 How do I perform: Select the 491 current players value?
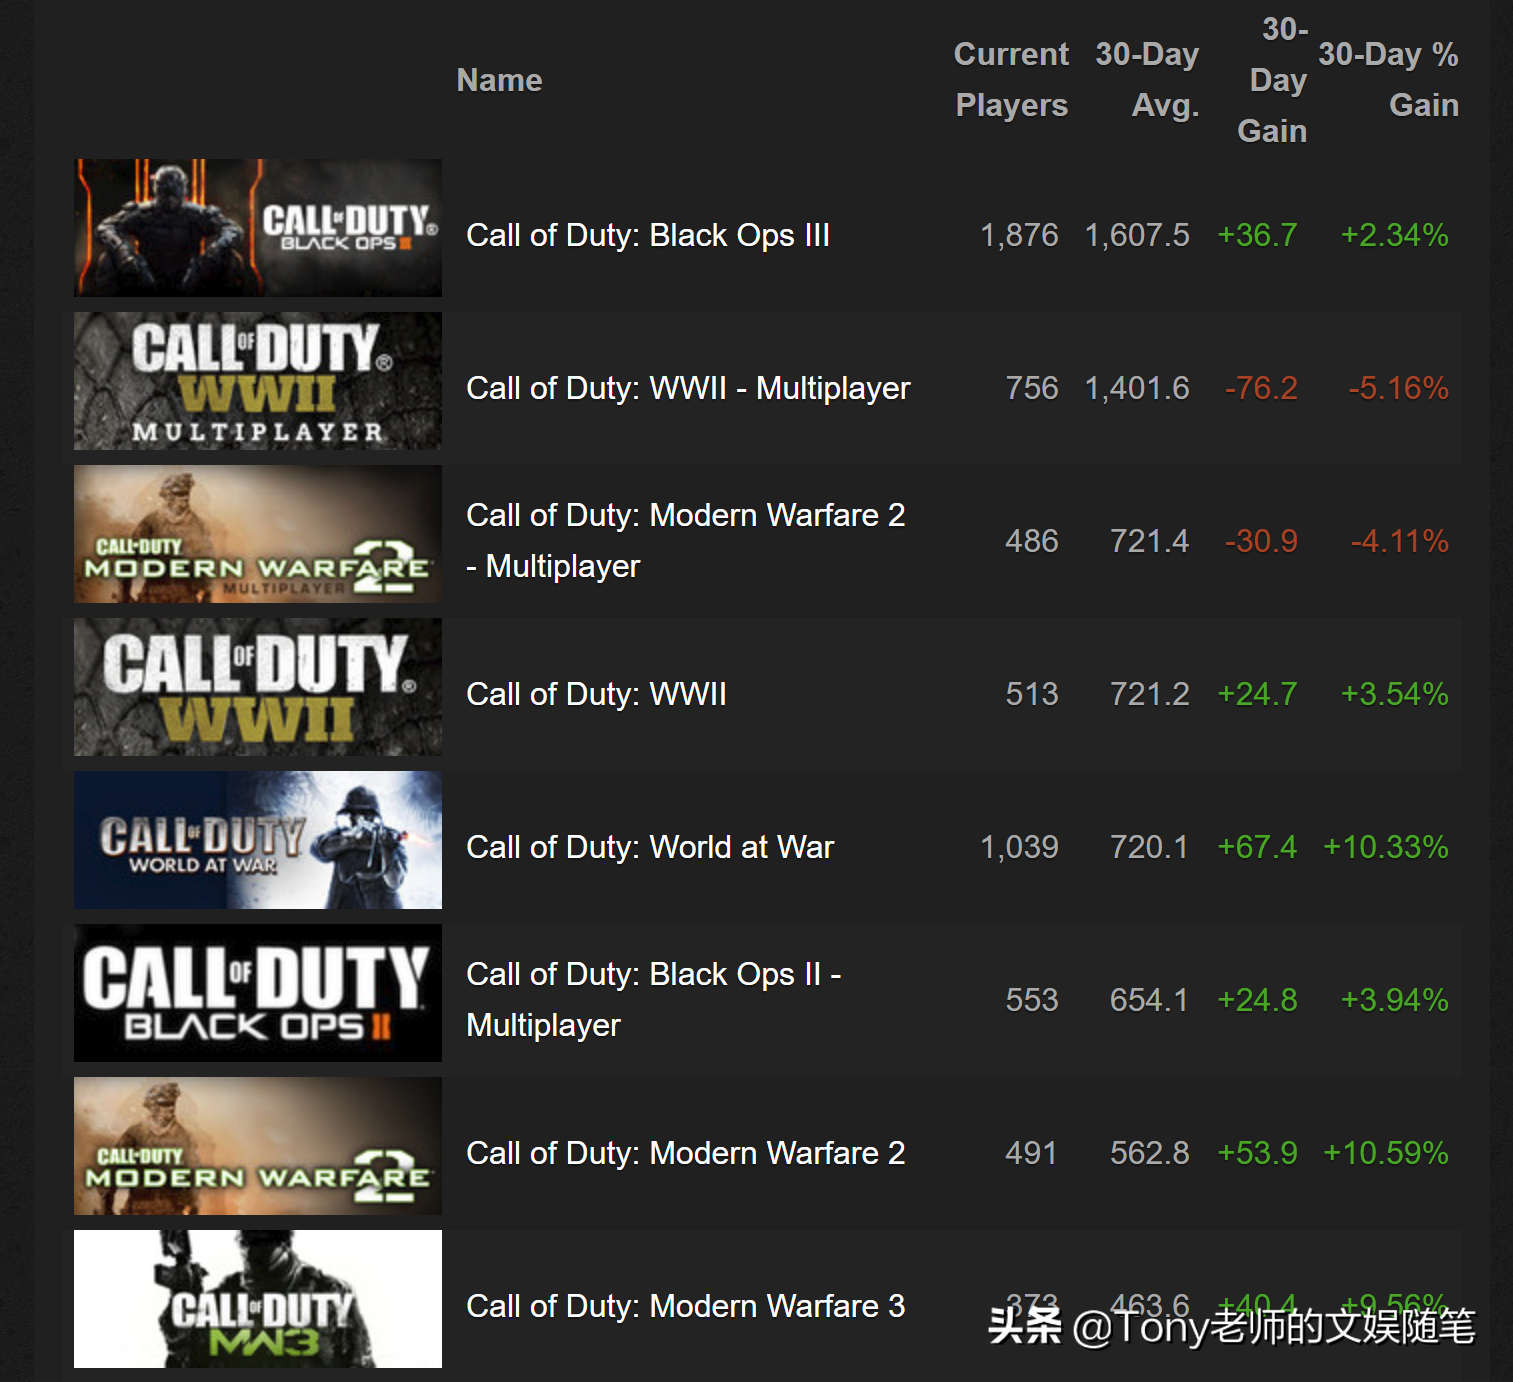1031,1153
